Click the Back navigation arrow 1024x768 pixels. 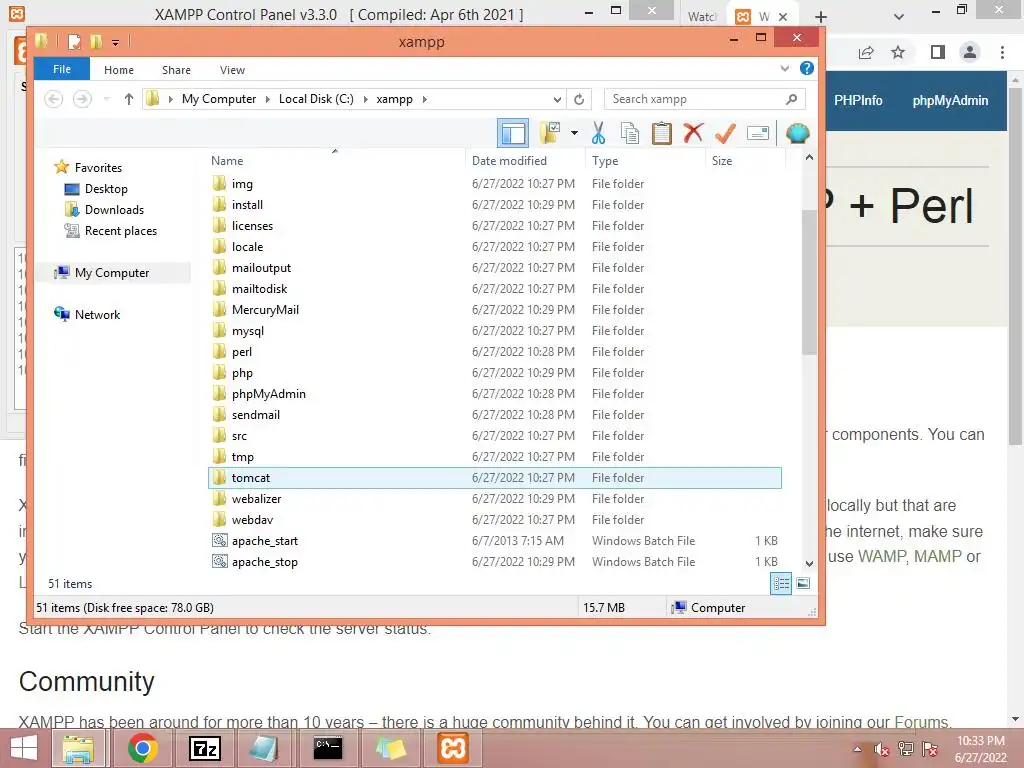click(x=54, y=99)
